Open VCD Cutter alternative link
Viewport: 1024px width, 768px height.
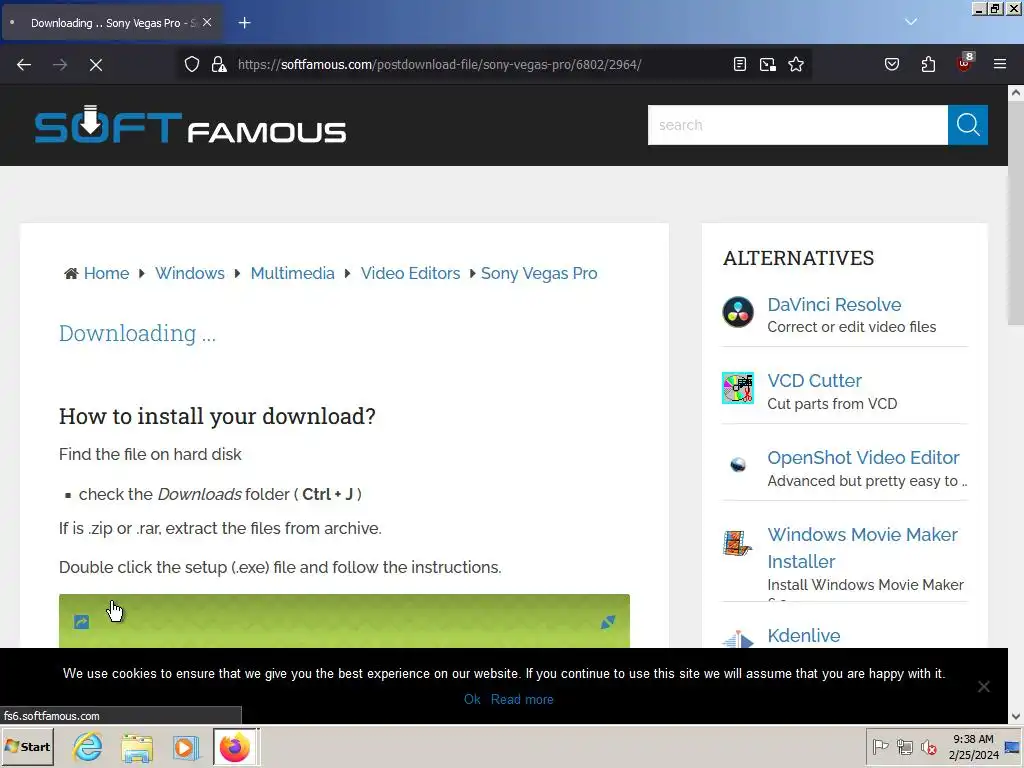pos(814,380)
